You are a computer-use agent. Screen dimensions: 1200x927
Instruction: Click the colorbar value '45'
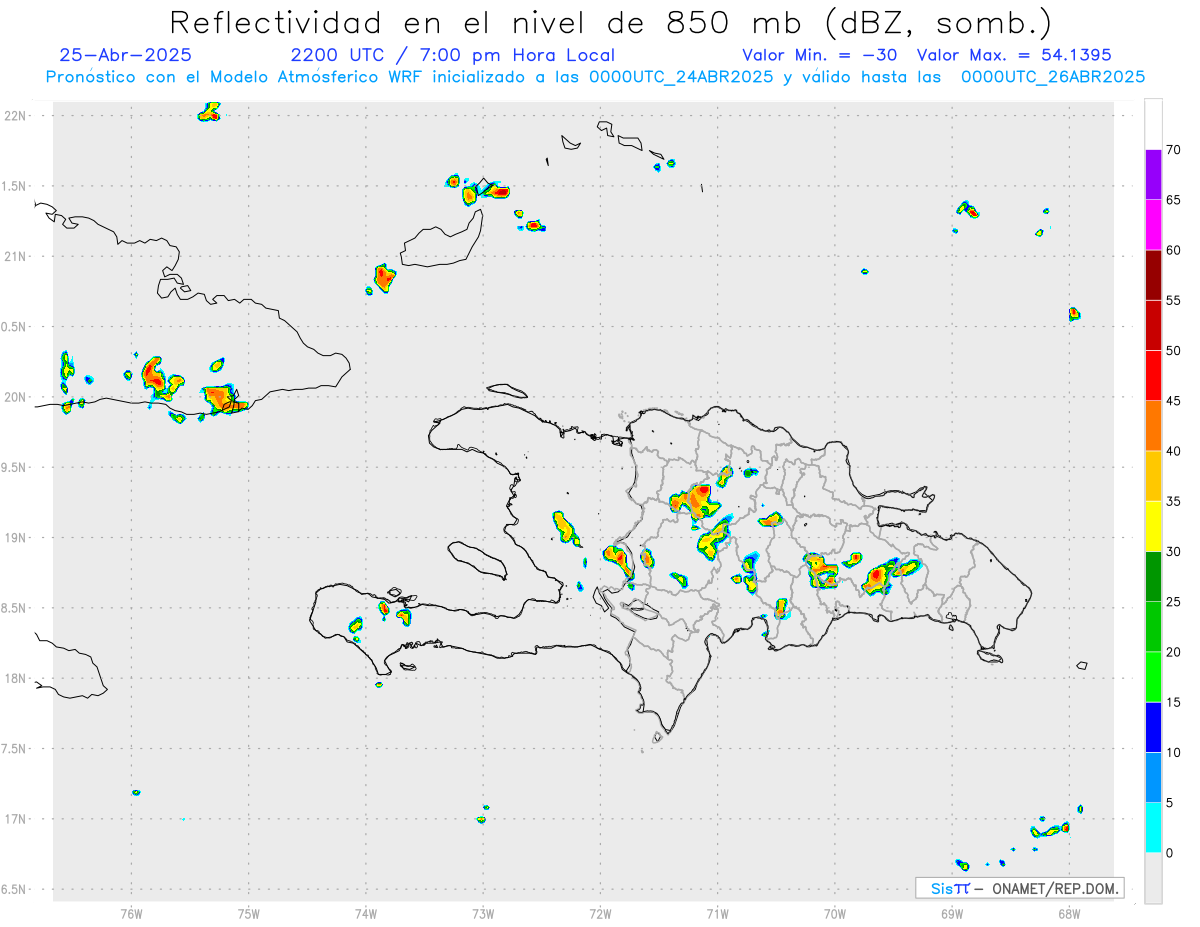tap(1173, 401)
